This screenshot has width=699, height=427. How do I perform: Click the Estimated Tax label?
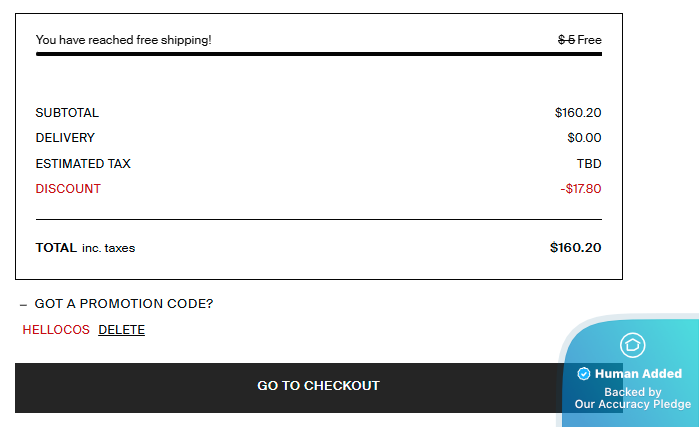click(x=83, y=164)
